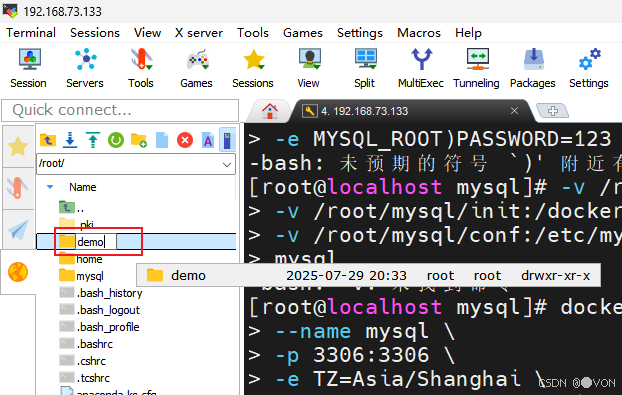The width and height of the screenshot is (622, 395).
Task: Click the Split toolbar icon
Action: pos(365,68)
